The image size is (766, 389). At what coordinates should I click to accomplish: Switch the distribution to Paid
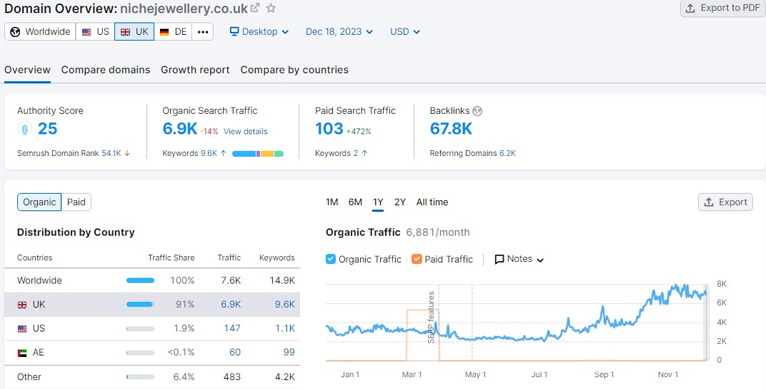(76, 202)
